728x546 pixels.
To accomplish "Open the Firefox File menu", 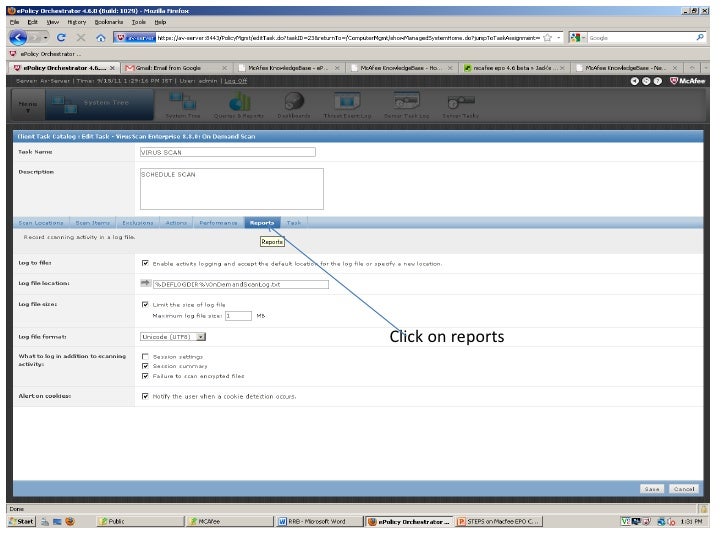I will coord(14,22).
